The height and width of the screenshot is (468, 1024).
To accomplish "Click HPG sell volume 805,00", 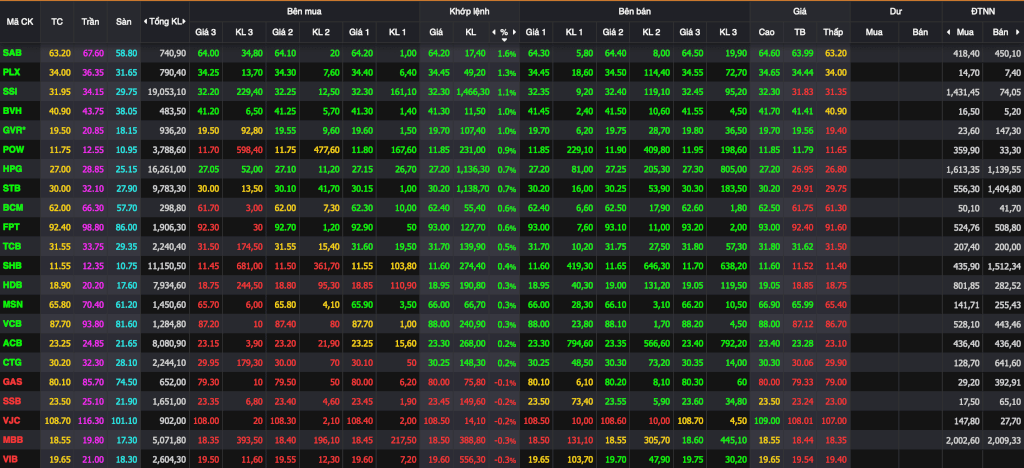I will 734,170.
